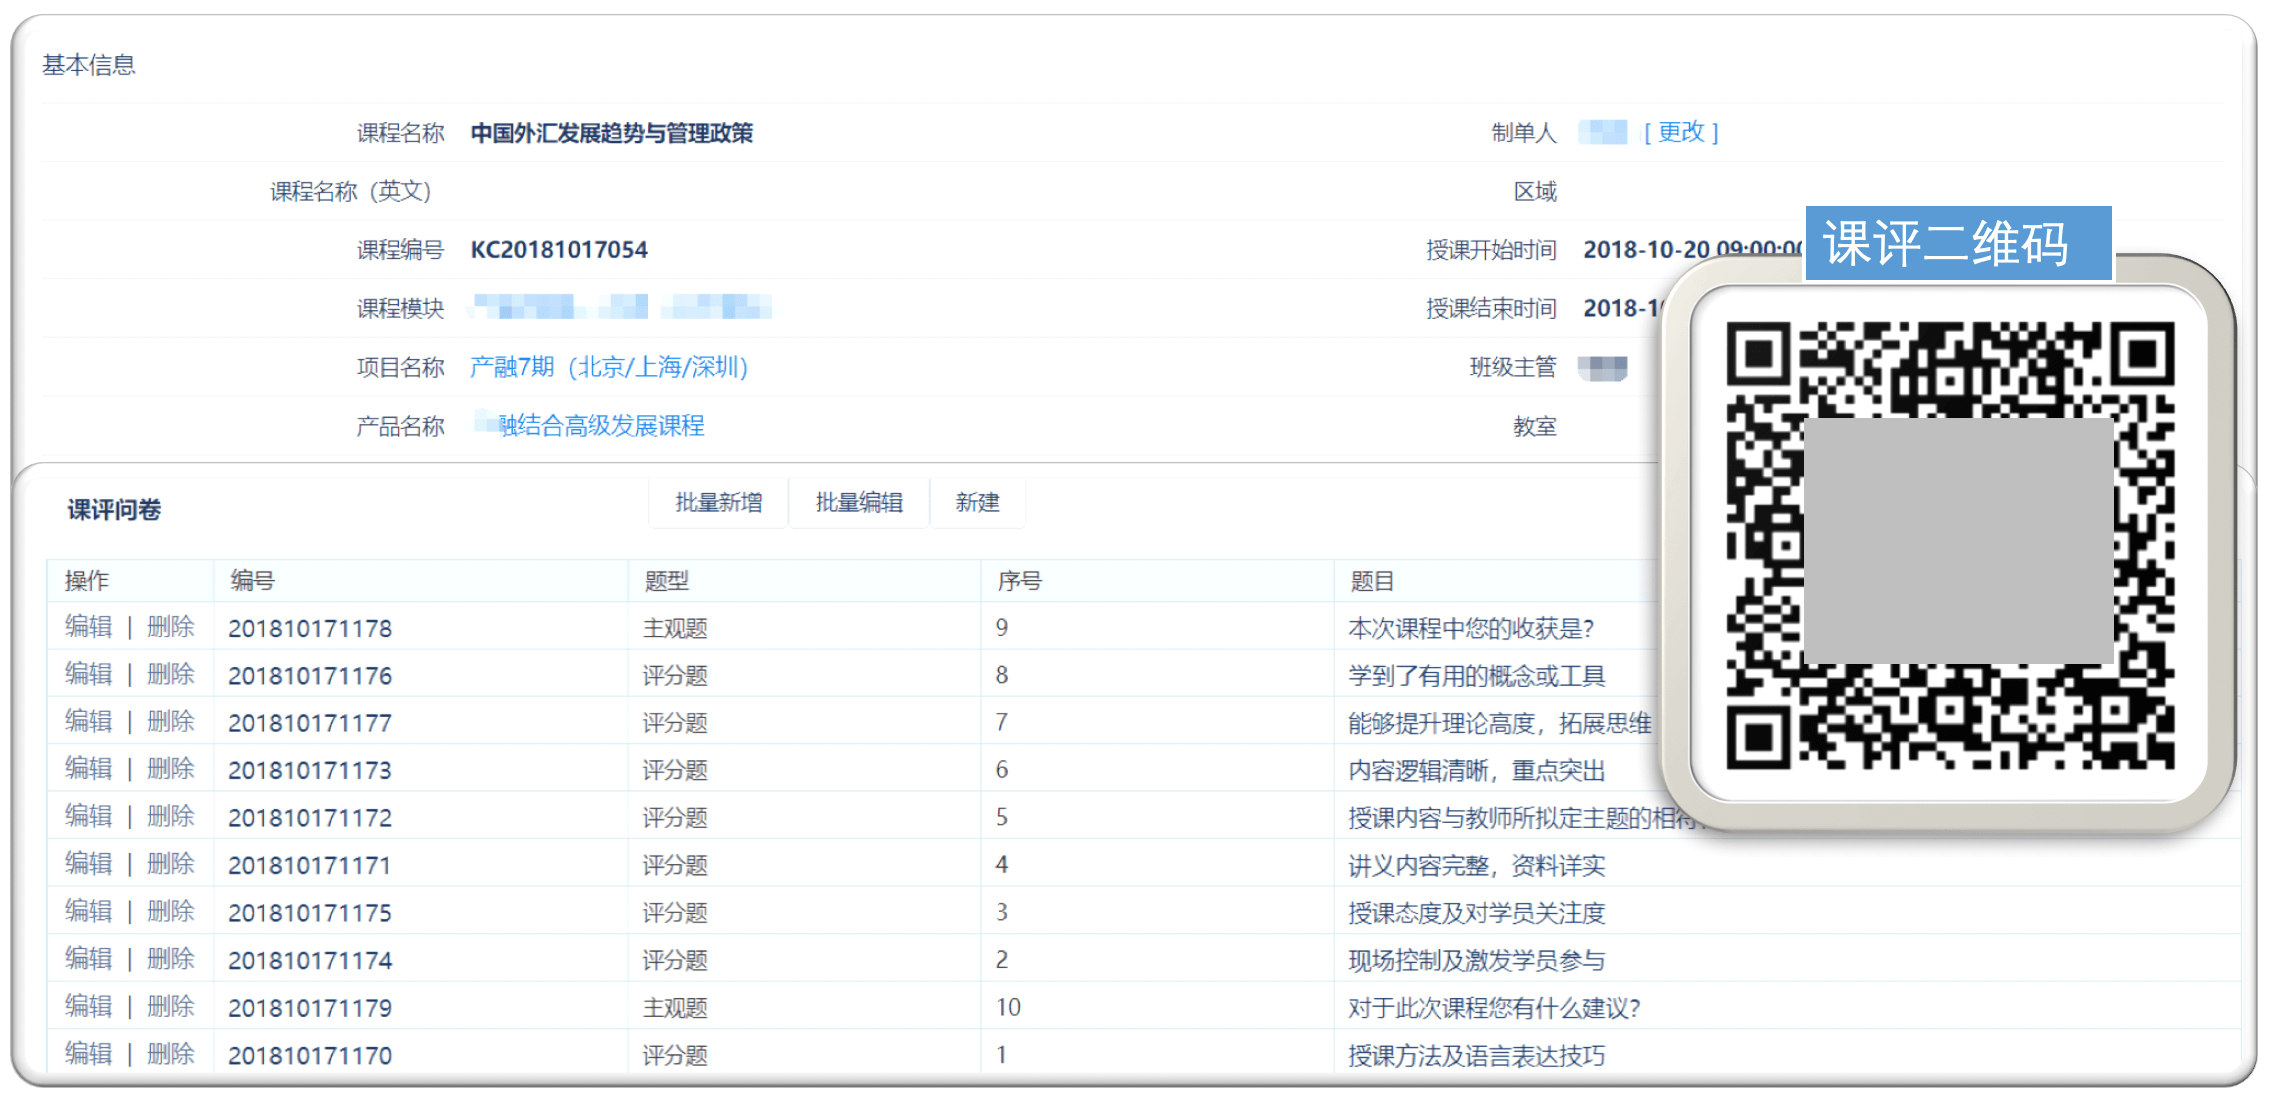The image size is (2272, 1098).
Task: Click 编辑 for row 201810171170
Action: pos(88,1054)
